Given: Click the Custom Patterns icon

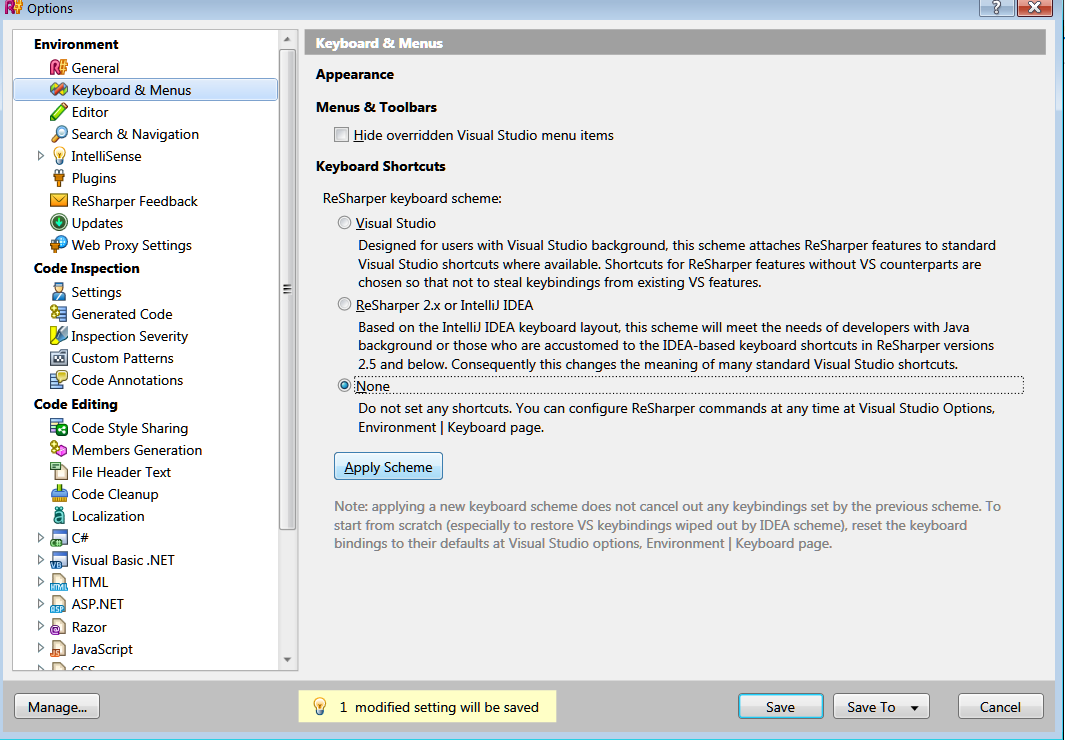Looking at the screenshot, I should pos(59,358).
